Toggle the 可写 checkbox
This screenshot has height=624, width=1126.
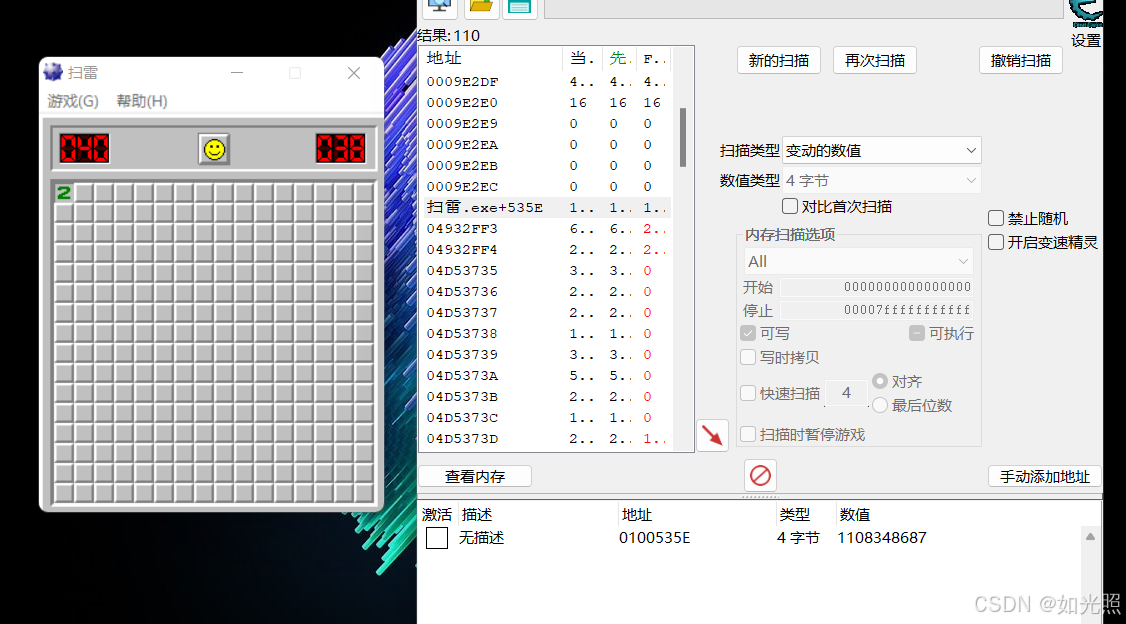[748, 333]
